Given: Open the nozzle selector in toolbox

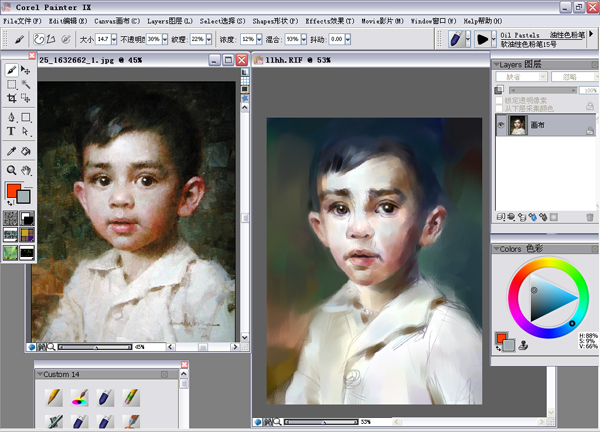Looking at the screenshot, I should click(x=27, y=253).
